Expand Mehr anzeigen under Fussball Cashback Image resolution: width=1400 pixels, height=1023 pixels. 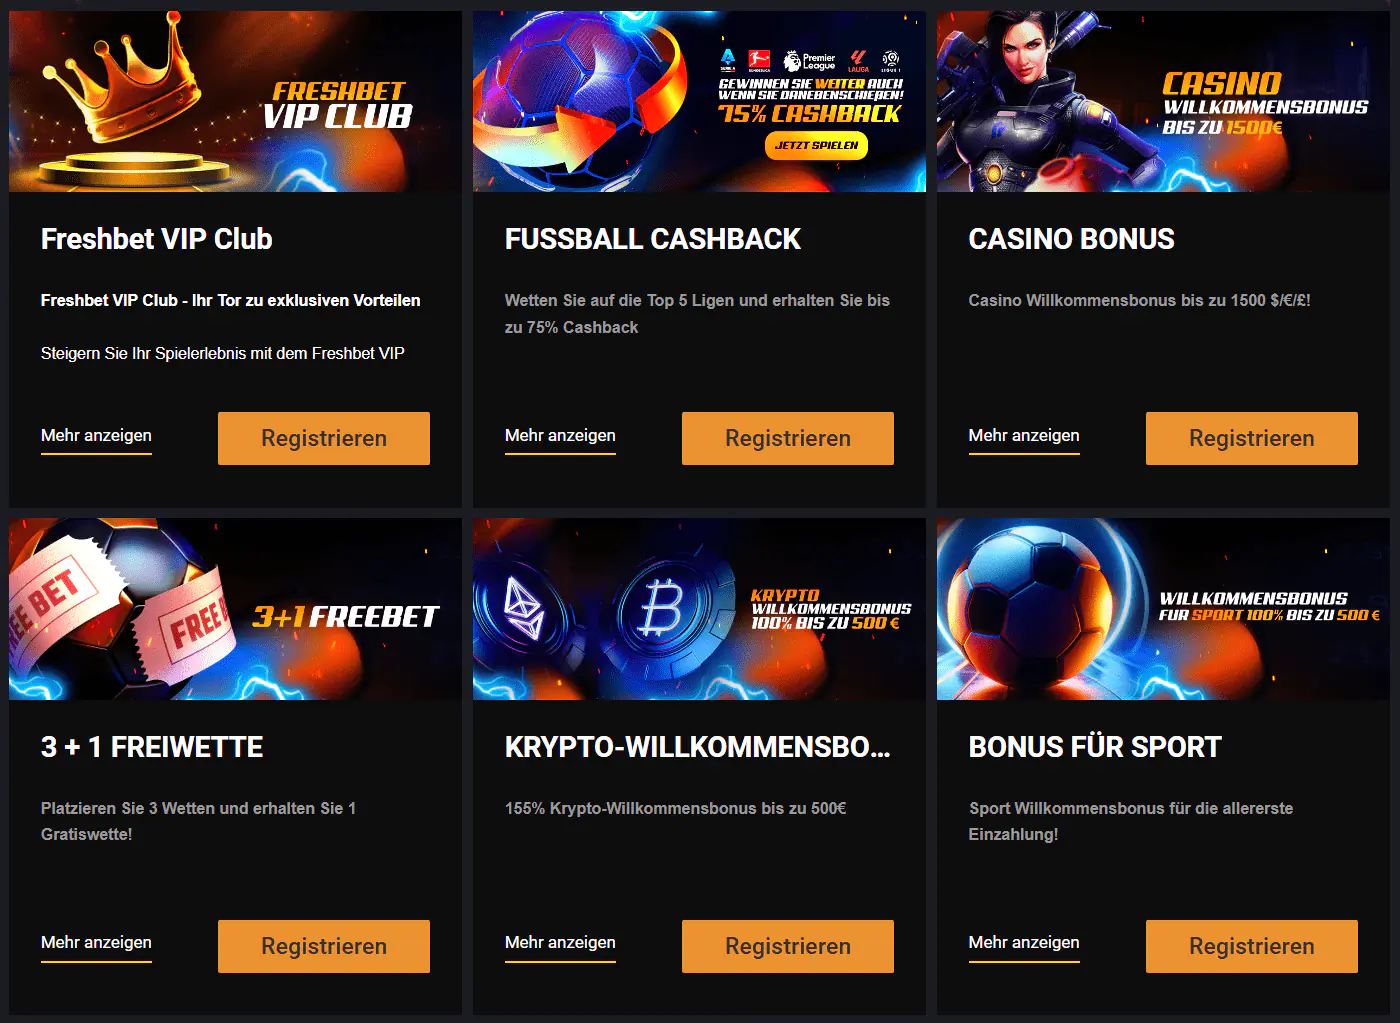(x=560, y=436)
